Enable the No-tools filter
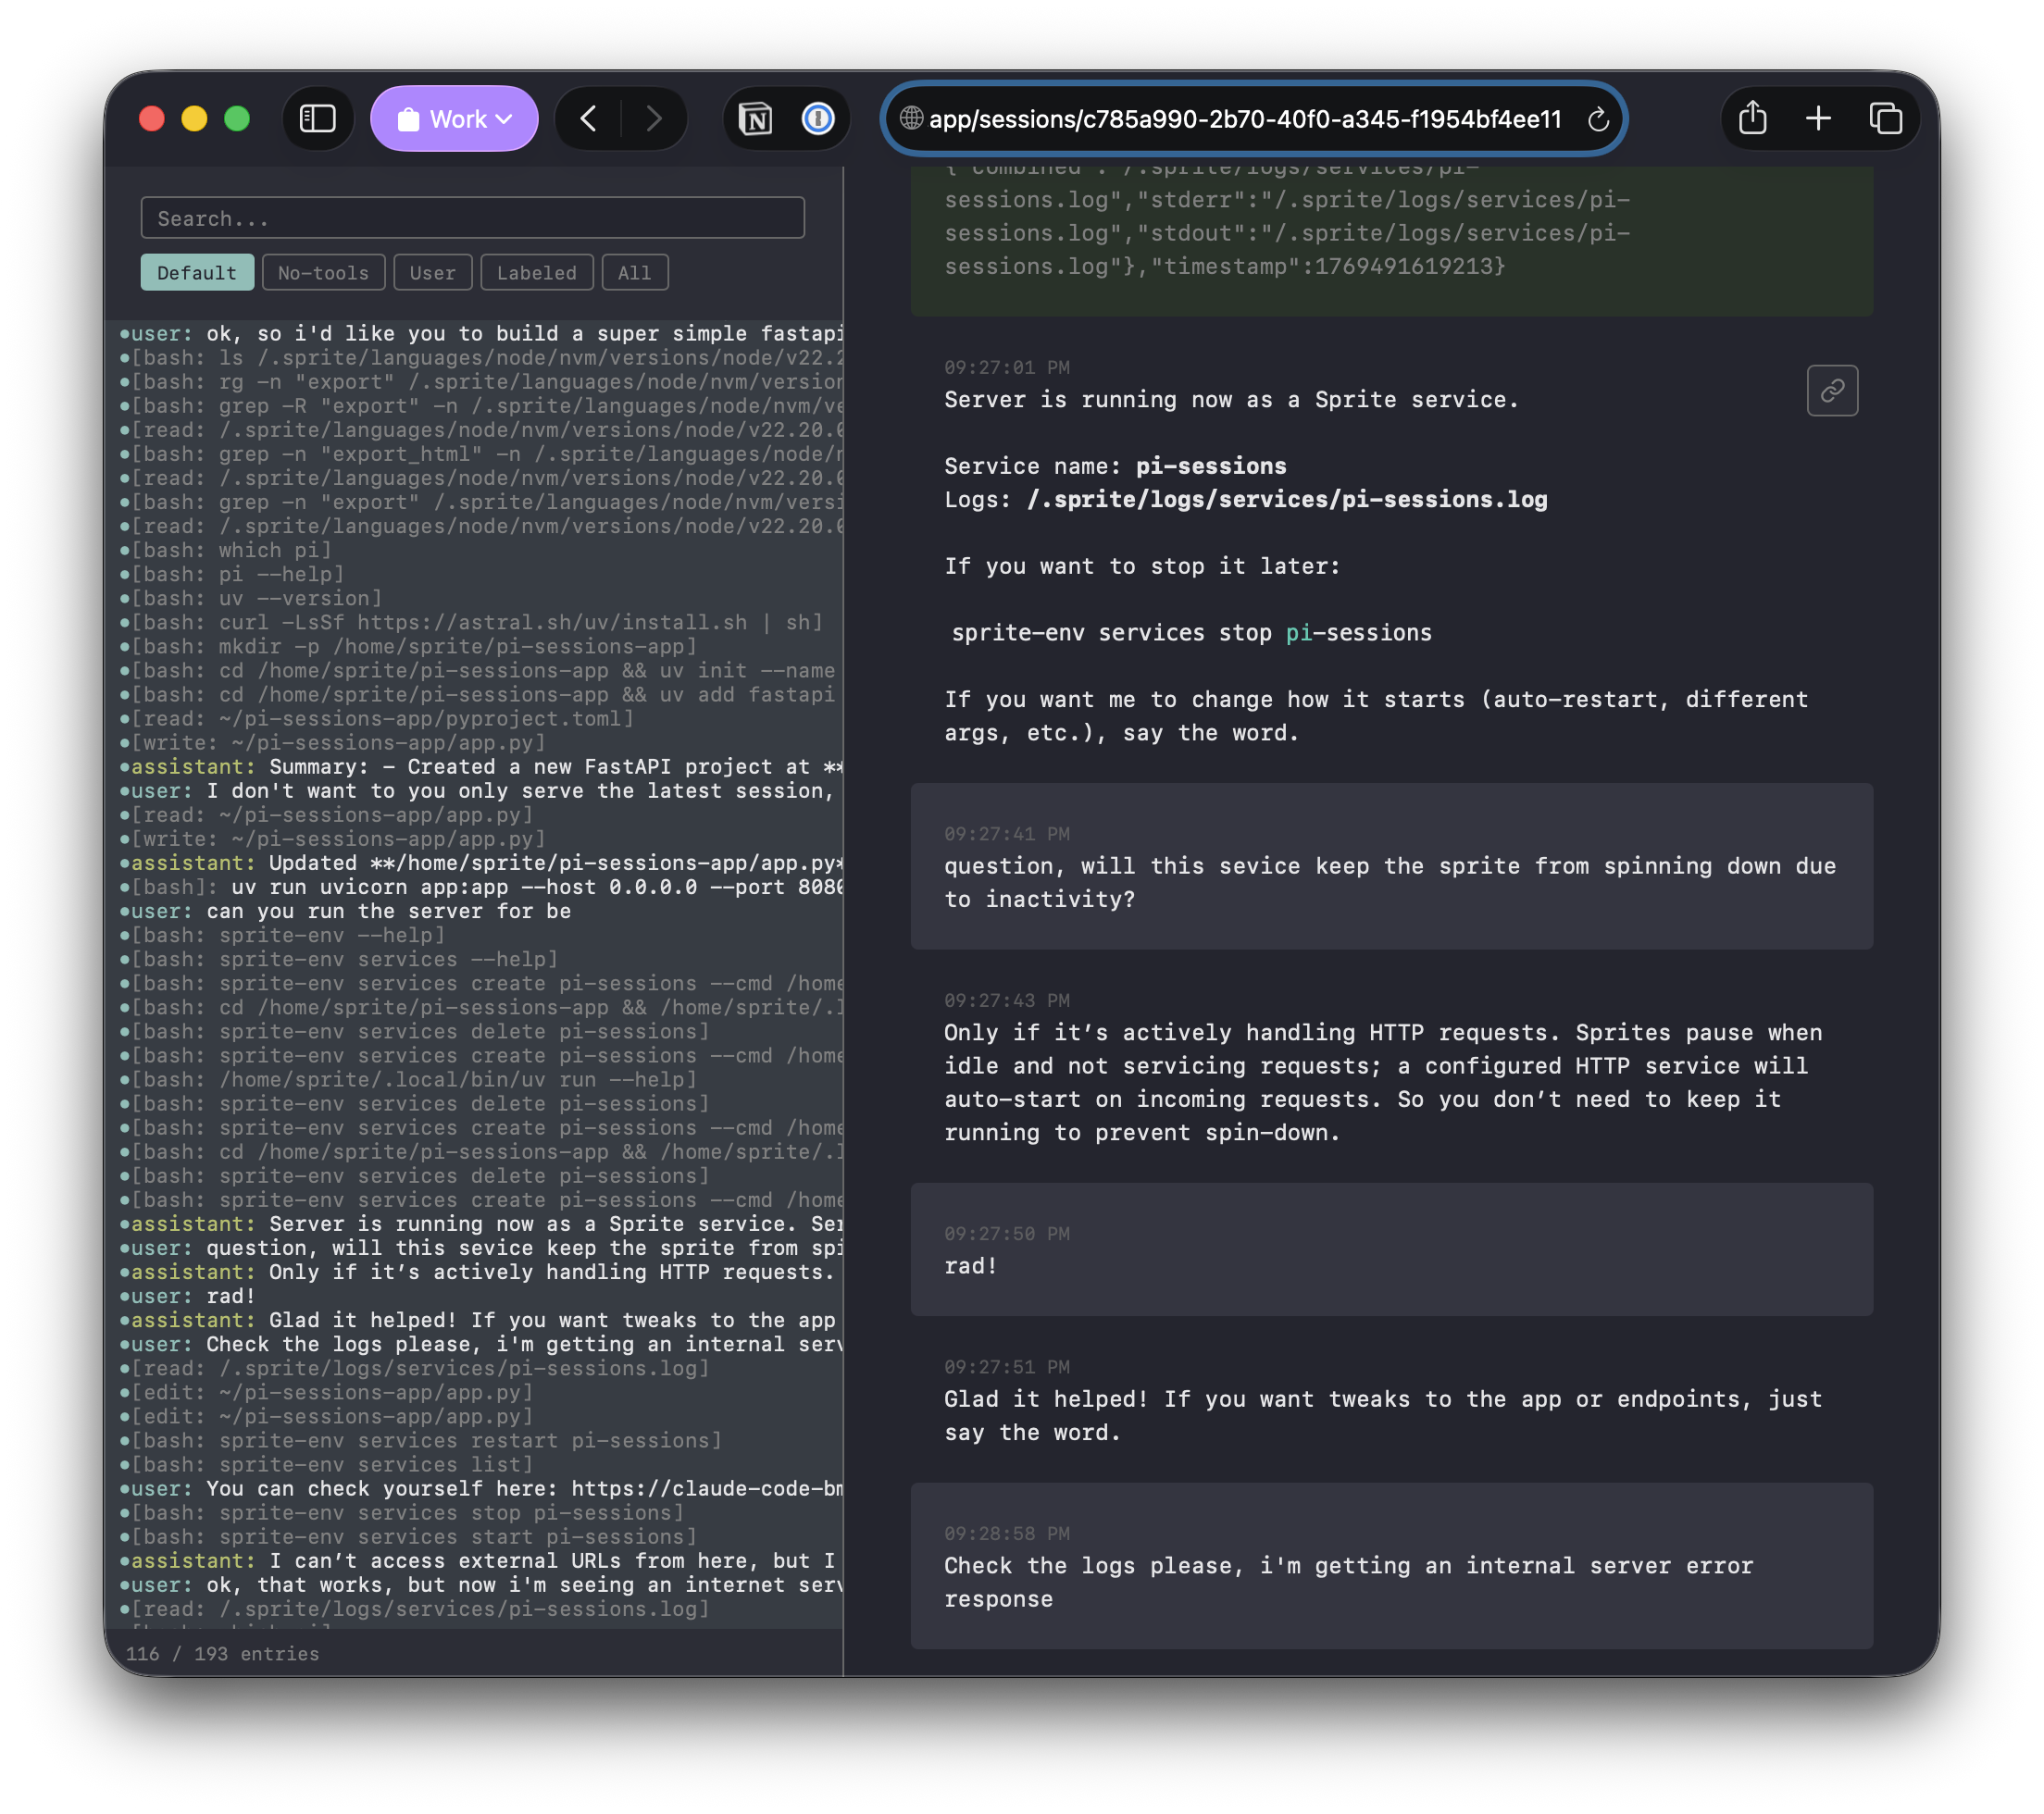The width and height of the screenshot is (2044, 1814). pos(323,273)
